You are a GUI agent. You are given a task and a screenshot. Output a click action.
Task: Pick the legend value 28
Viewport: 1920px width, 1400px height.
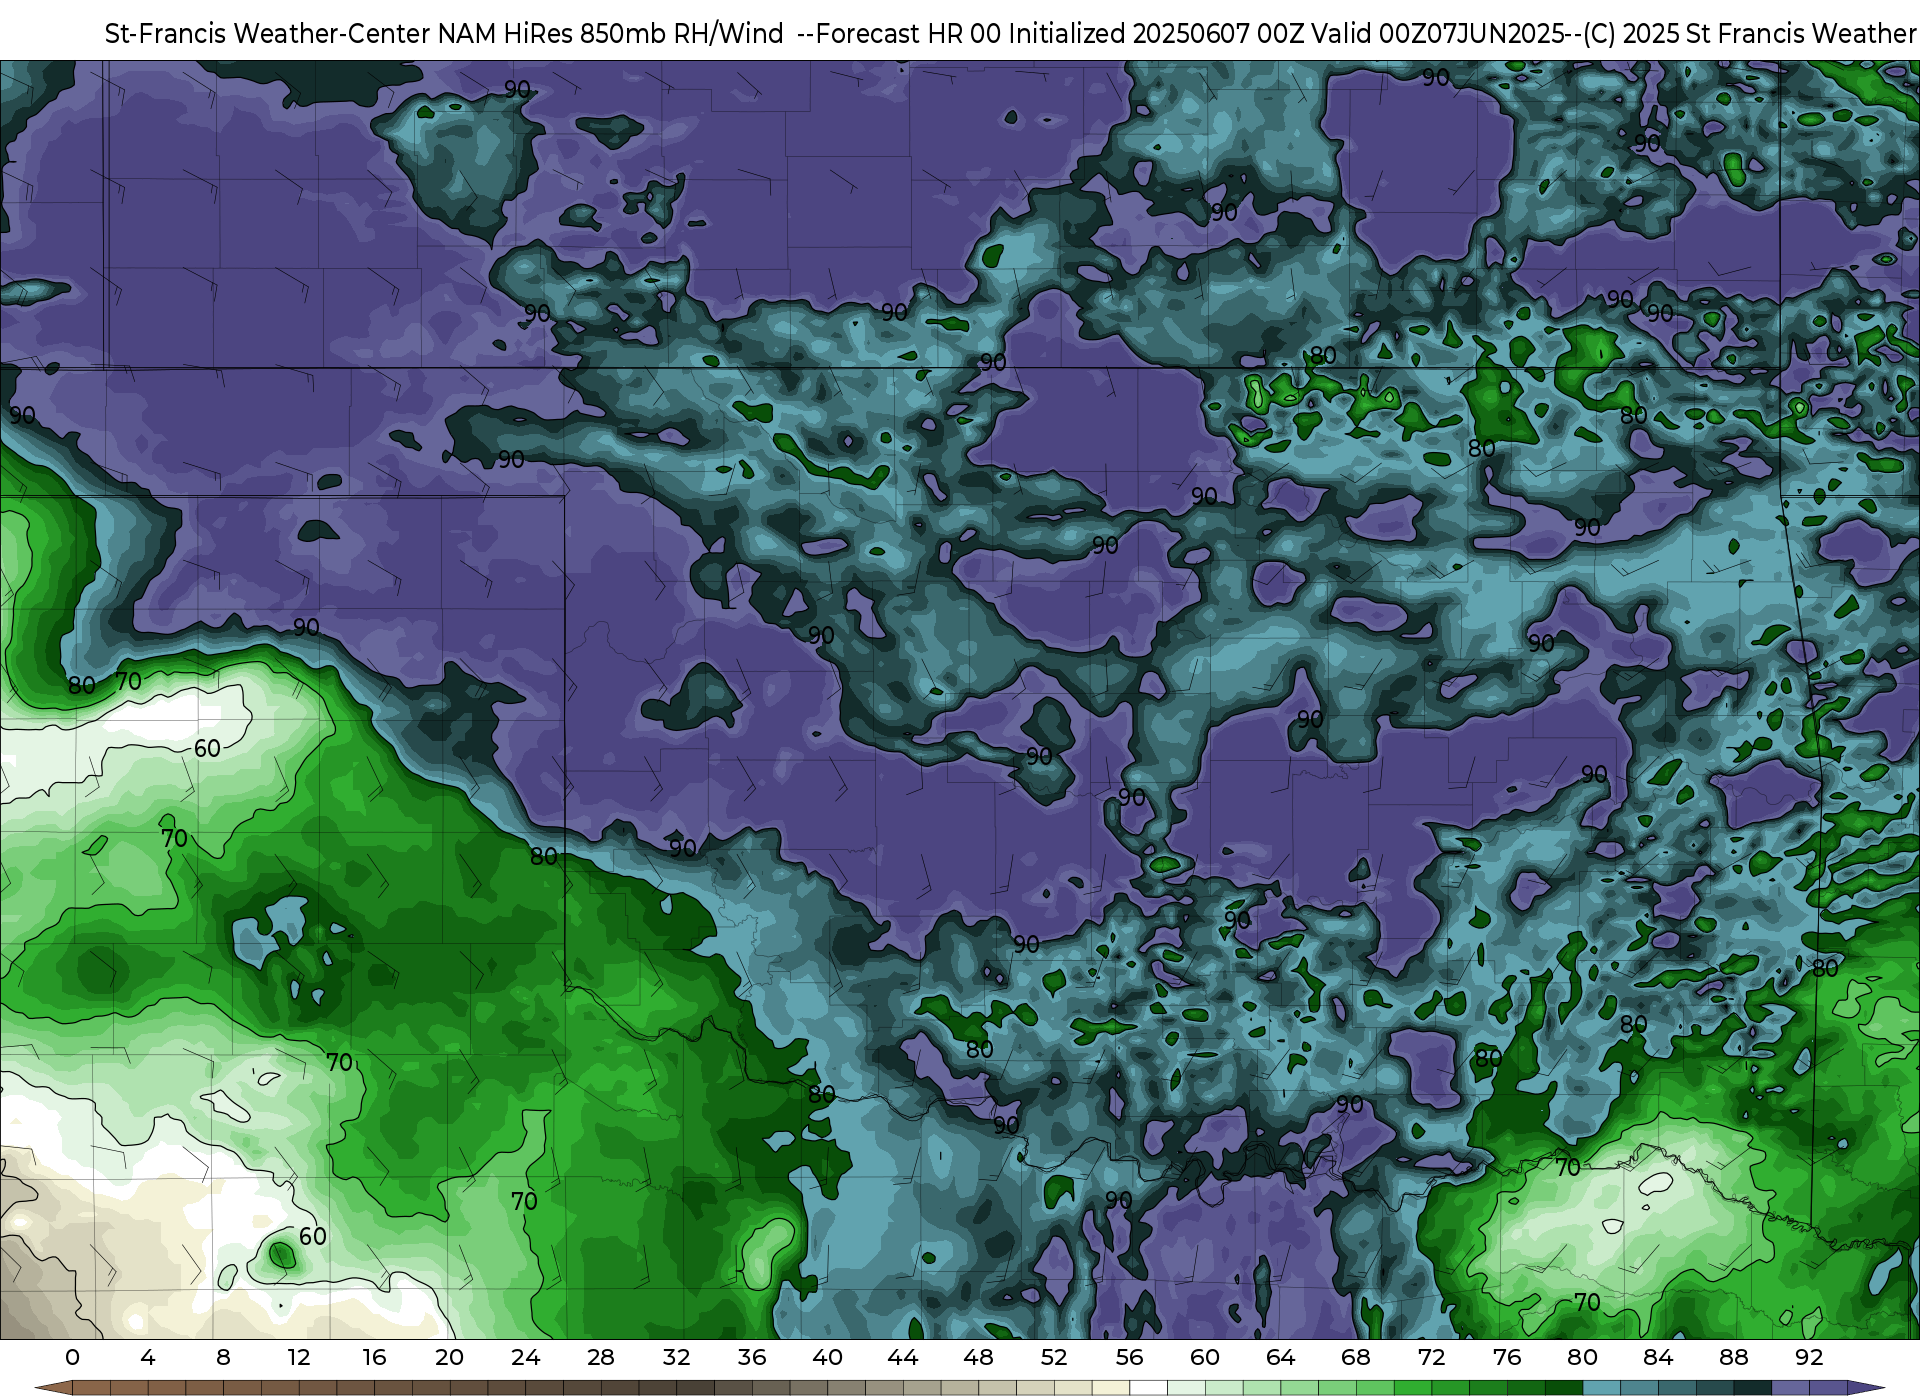pyautogui.click(x=601, y=1357)
